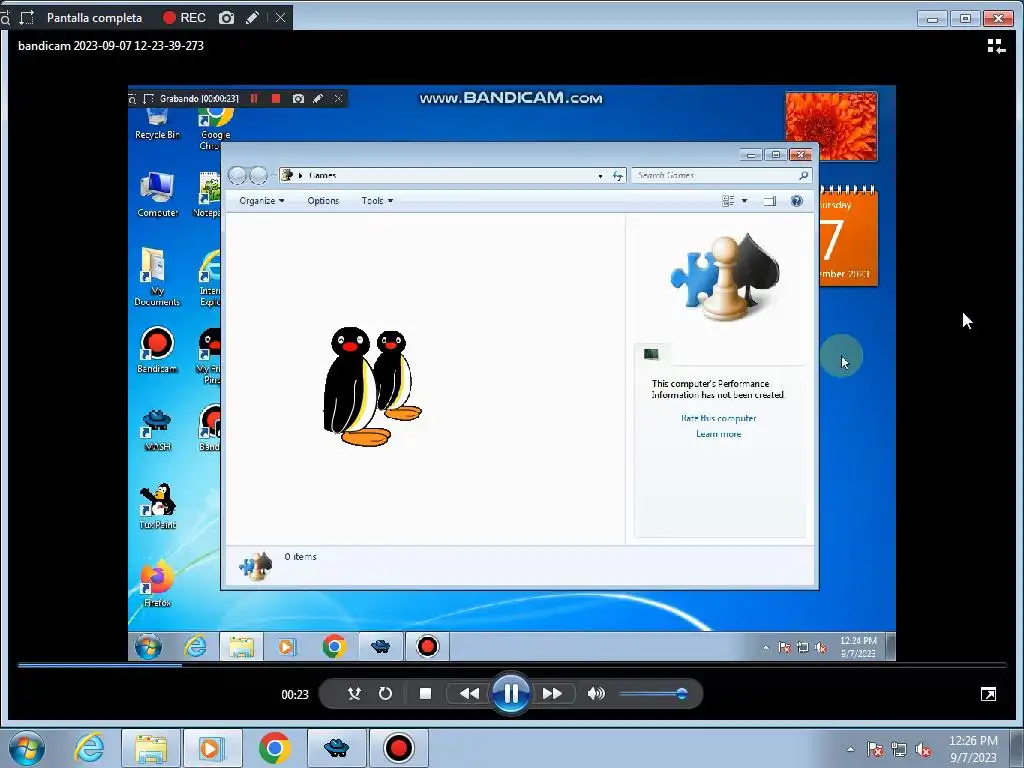Screen dimensions: 1024x768
Task: View the video full screen
Action: point(988,694)
